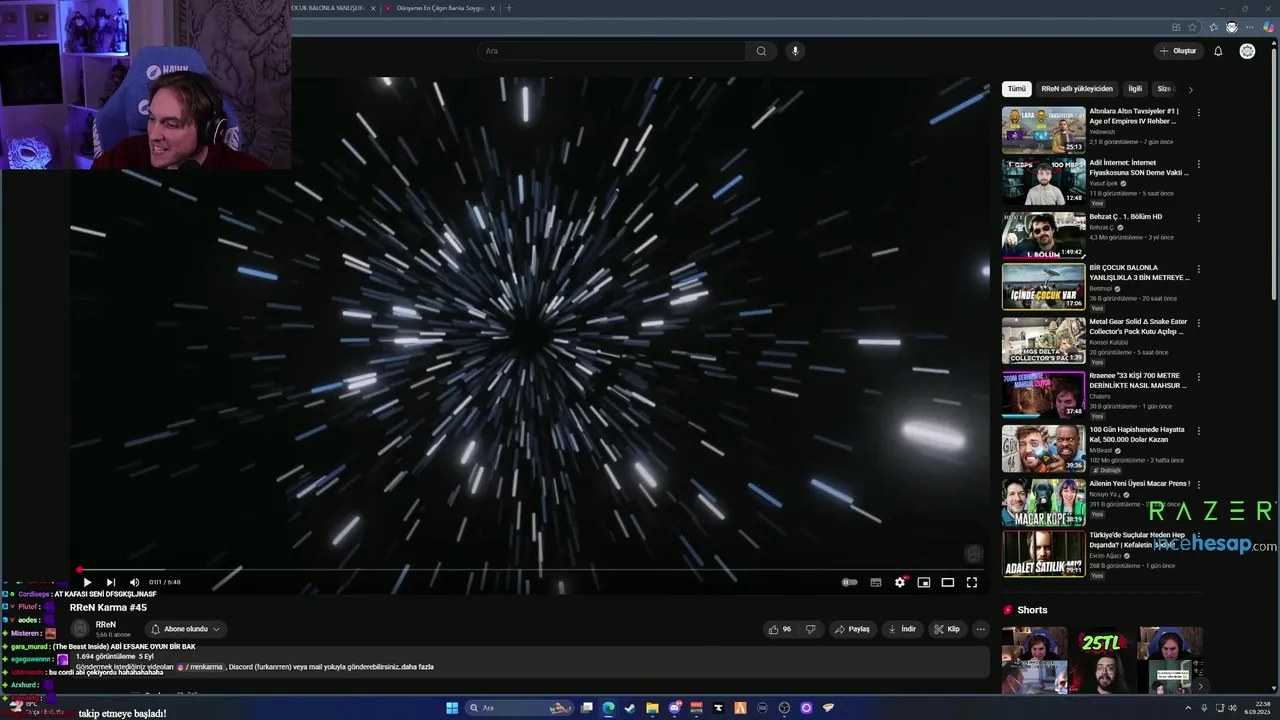Click the Klip button
The height and width of the screenshot is (720, 1280).
tap(947, 629)
